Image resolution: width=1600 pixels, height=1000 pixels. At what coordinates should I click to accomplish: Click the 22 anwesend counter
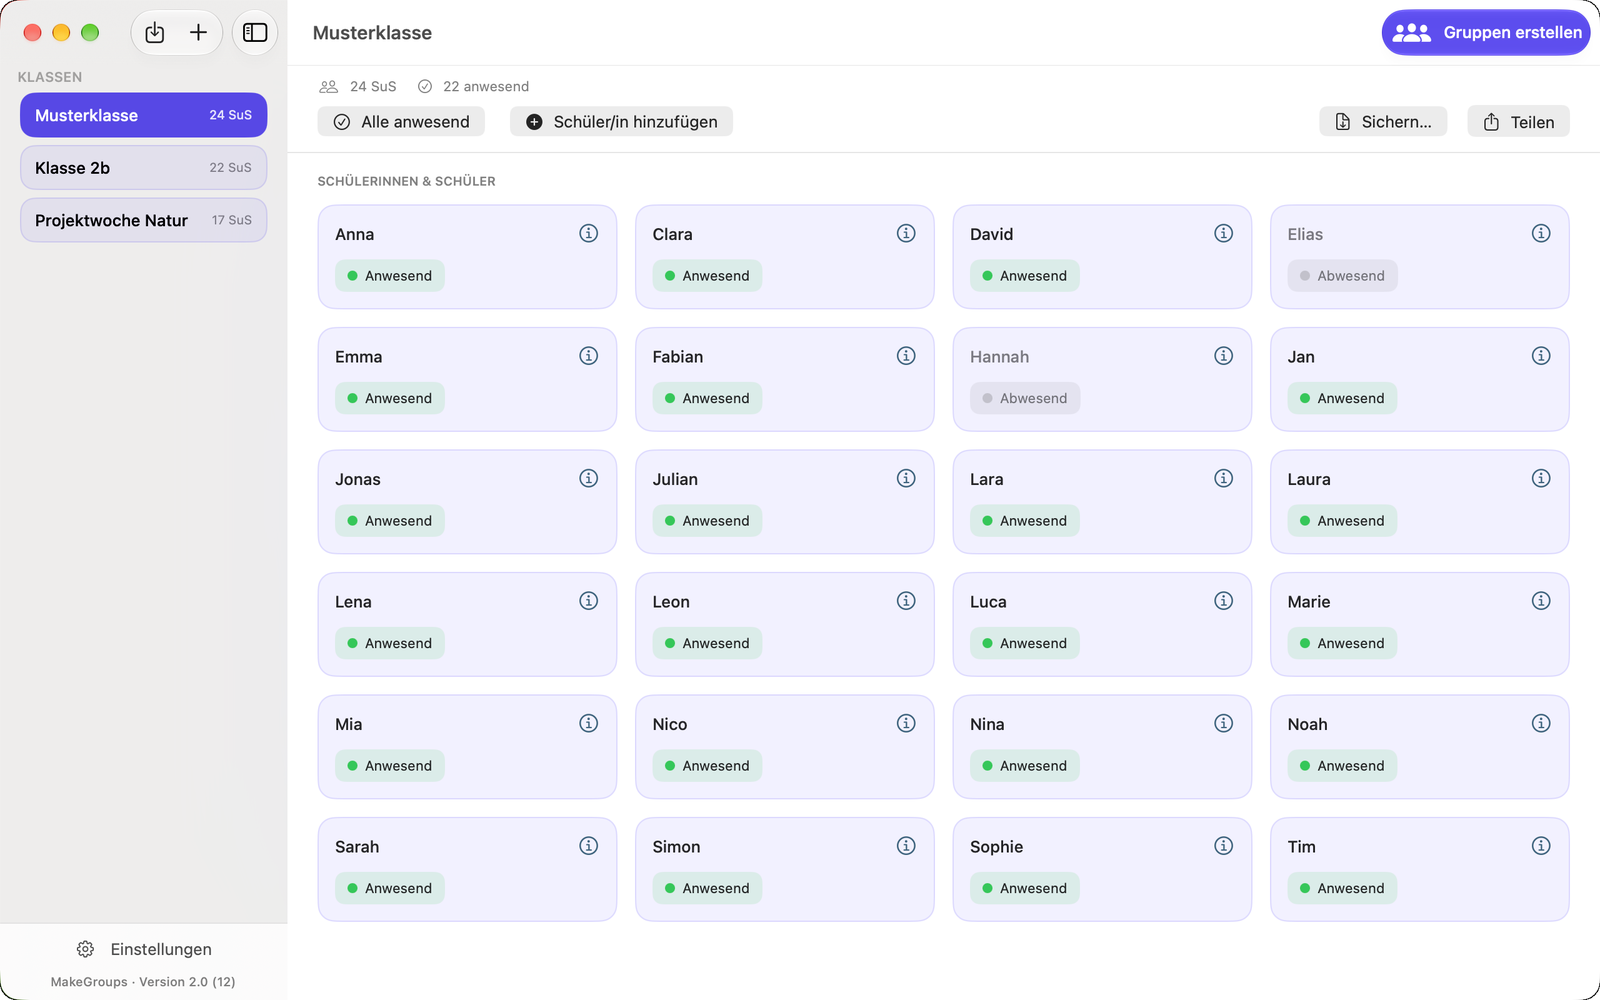click(x=473, y=86)
